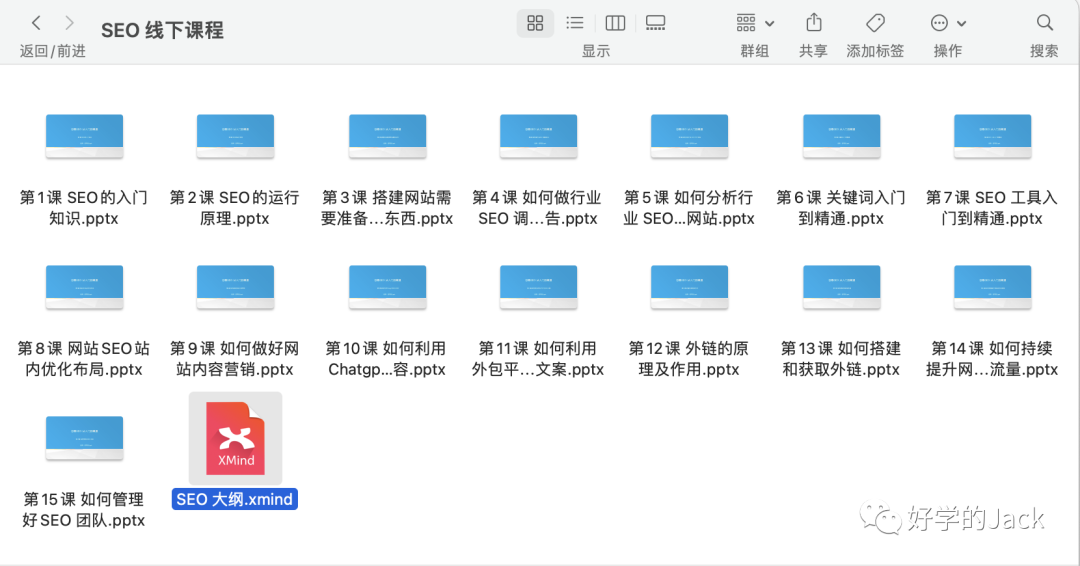Click the 第11课 如何利用外包平 filename

538,359
